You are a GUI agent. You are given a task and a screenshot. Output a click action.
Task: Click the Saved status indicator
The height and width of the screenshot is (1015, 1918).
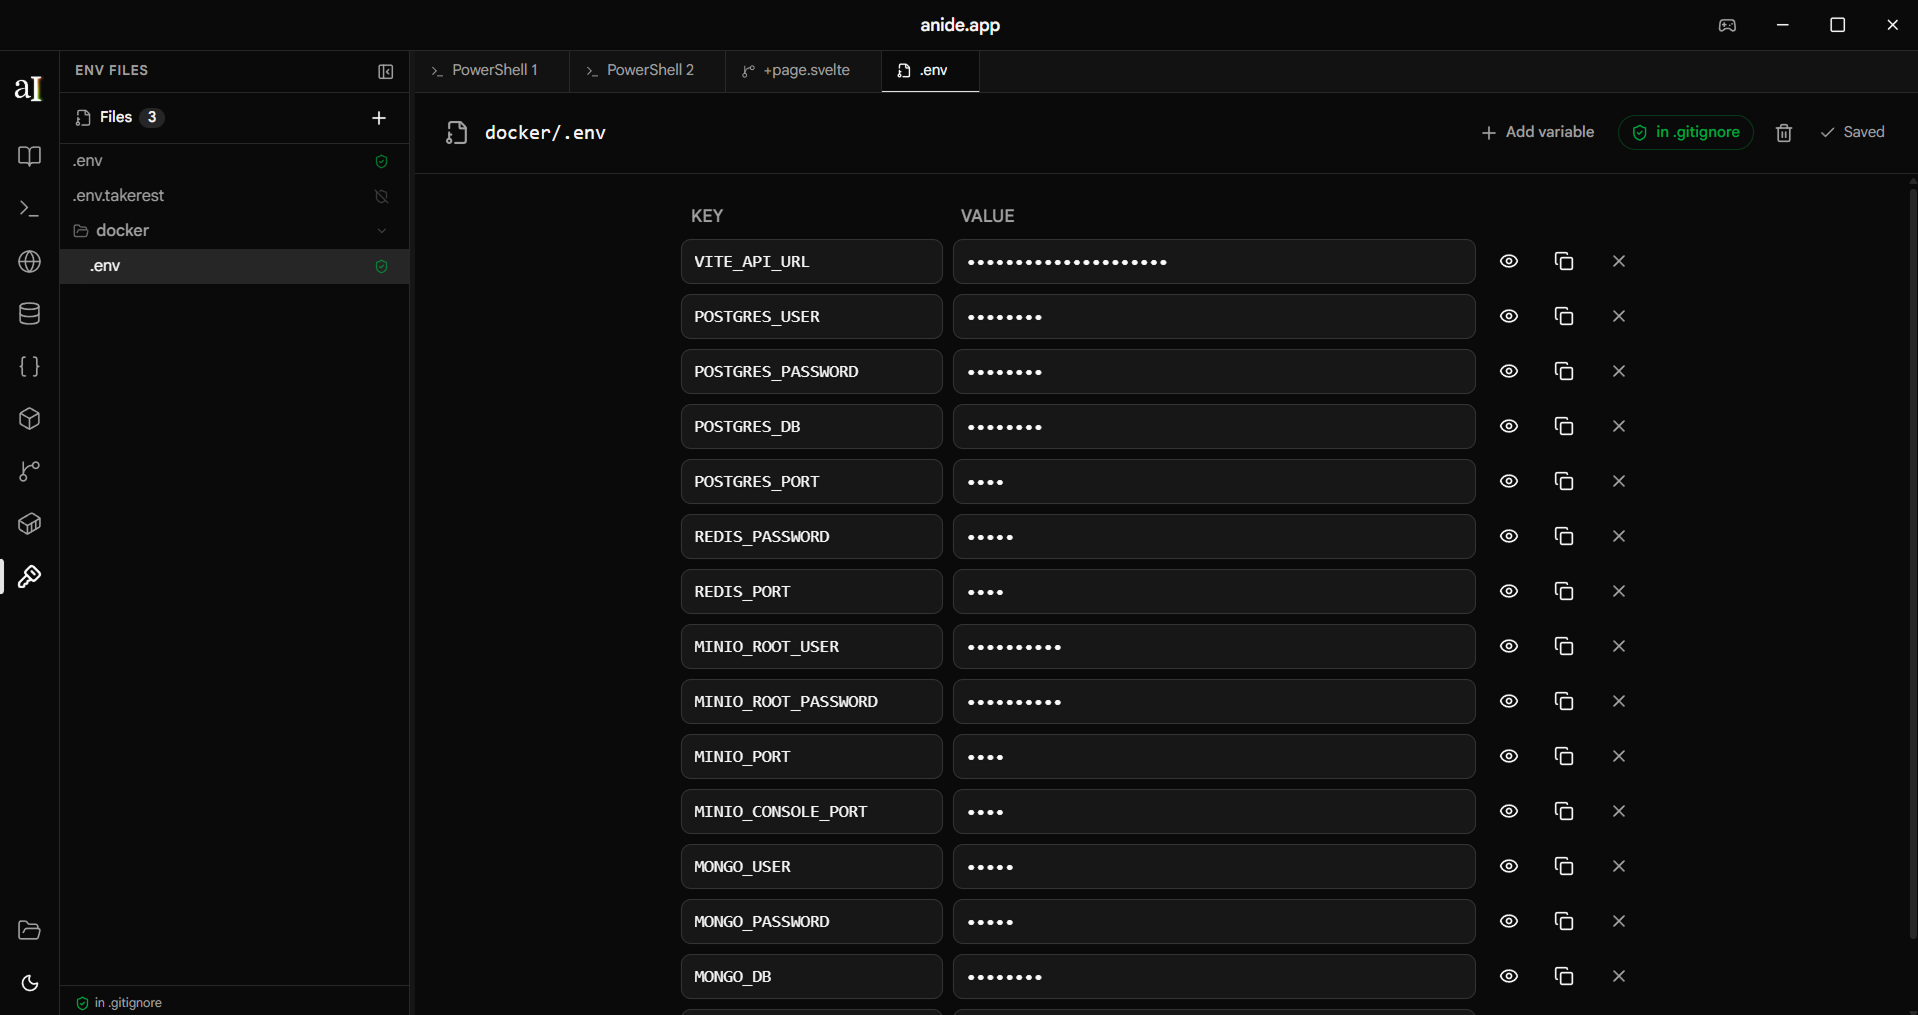coord(1852,133)
